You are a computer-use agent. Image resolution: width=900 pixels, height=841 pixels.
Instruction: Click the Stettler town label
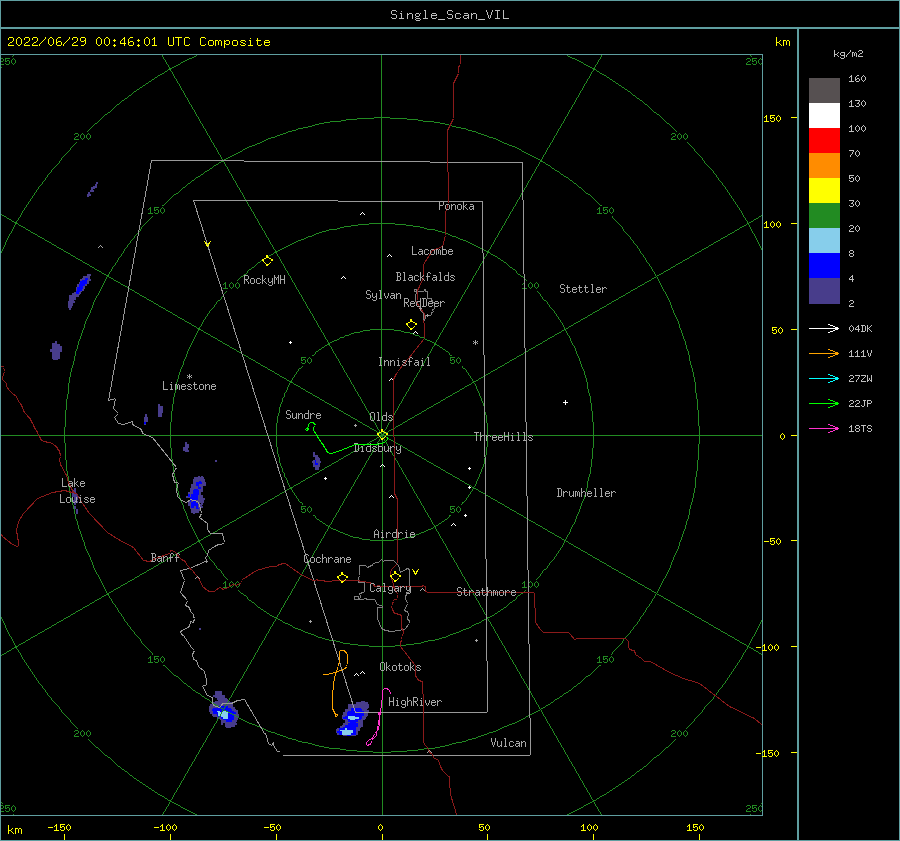[x=583, y=289]
